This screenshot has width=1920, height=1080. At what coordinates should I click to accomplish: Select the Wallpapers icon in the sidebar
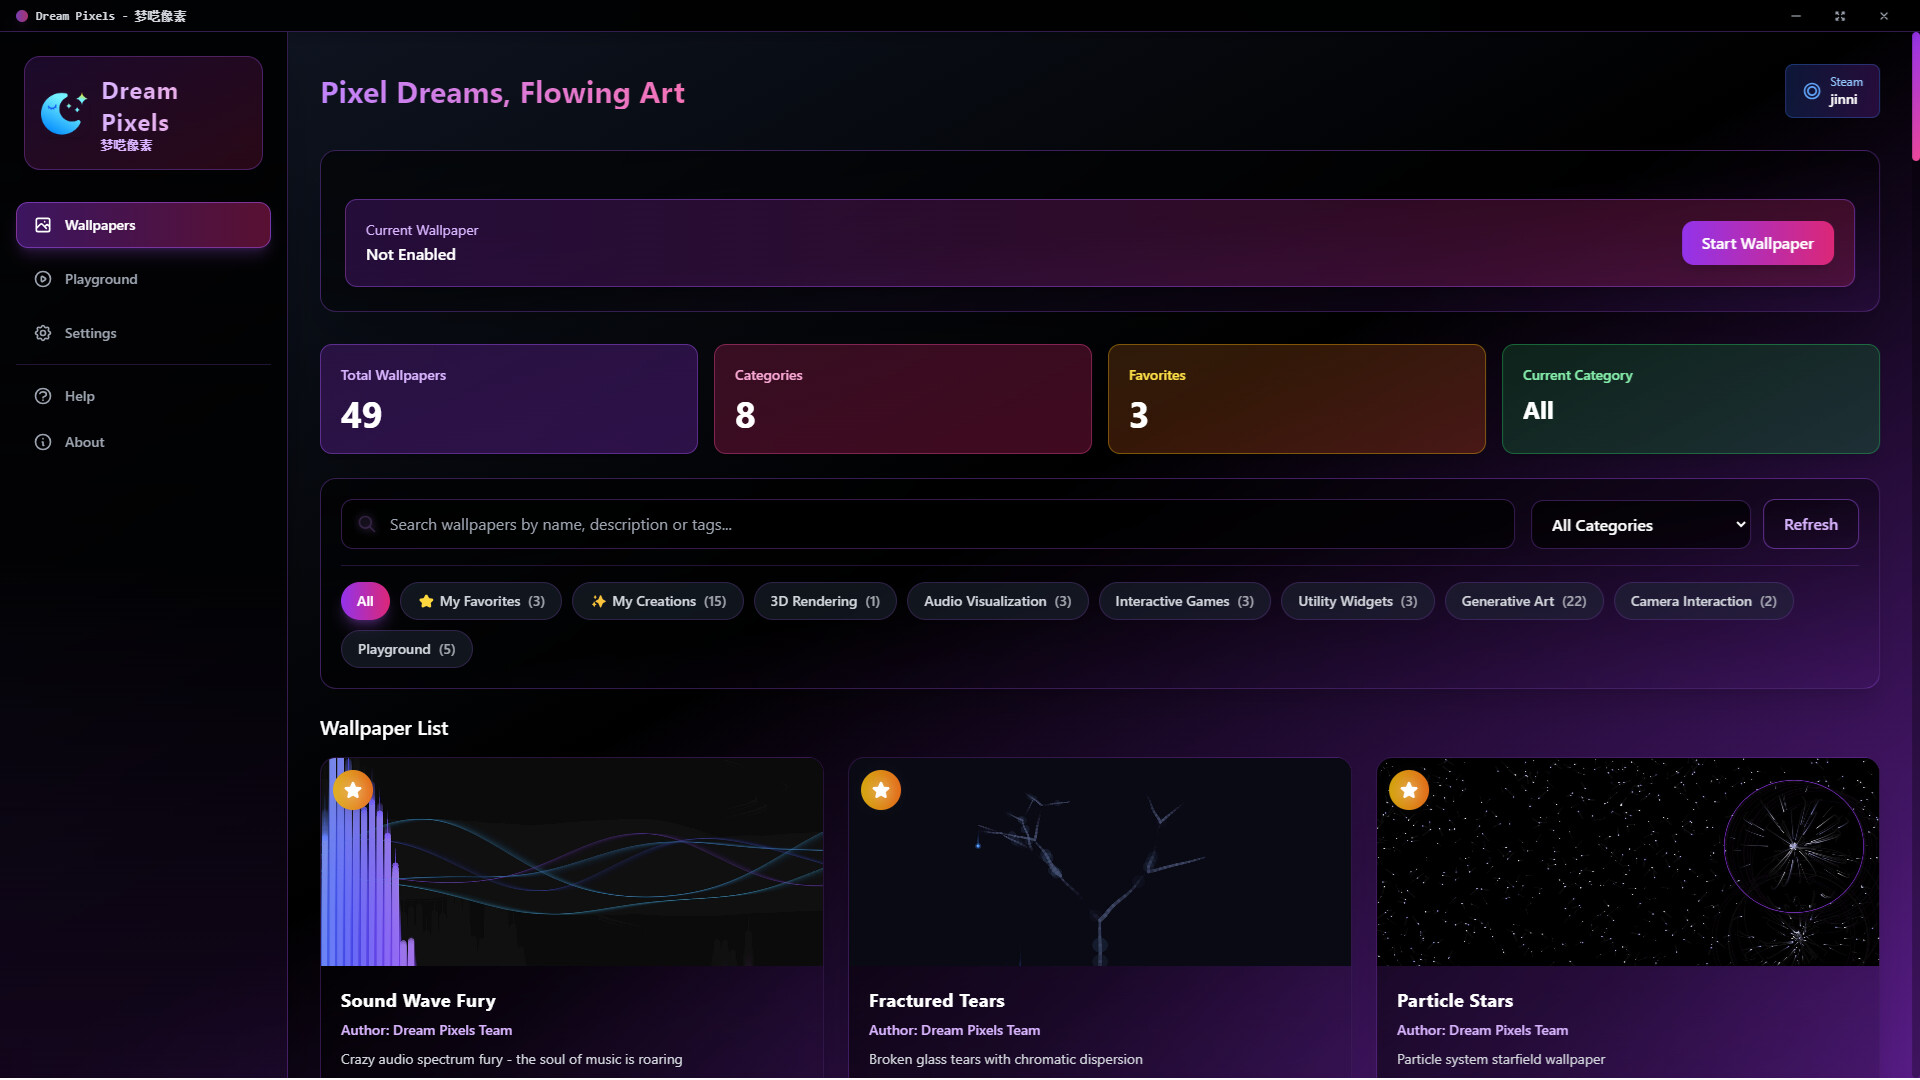pyautogui.click(x=42, y=225)
